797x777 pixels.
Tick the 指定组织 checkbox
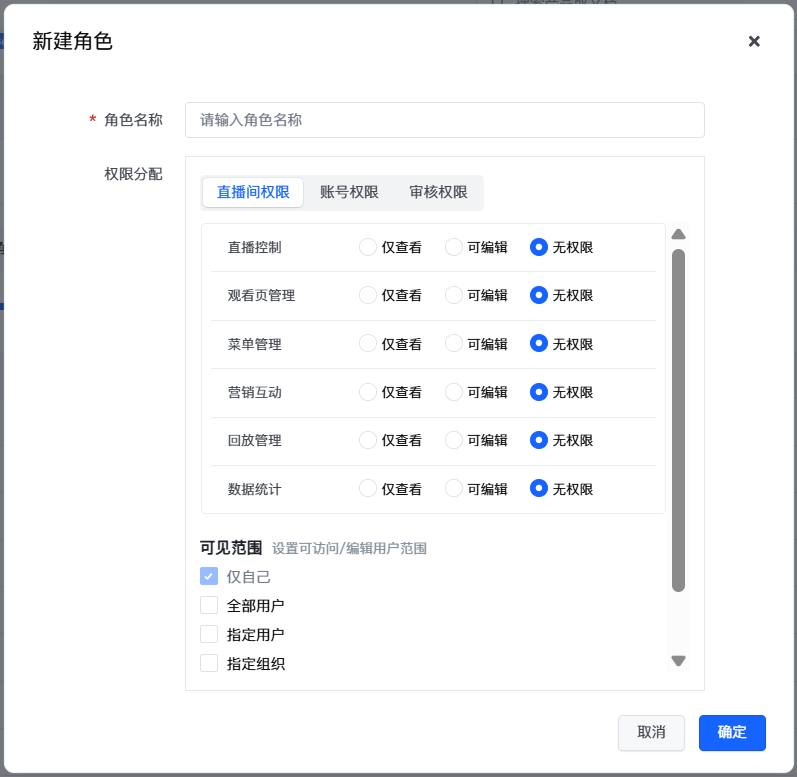209,663
